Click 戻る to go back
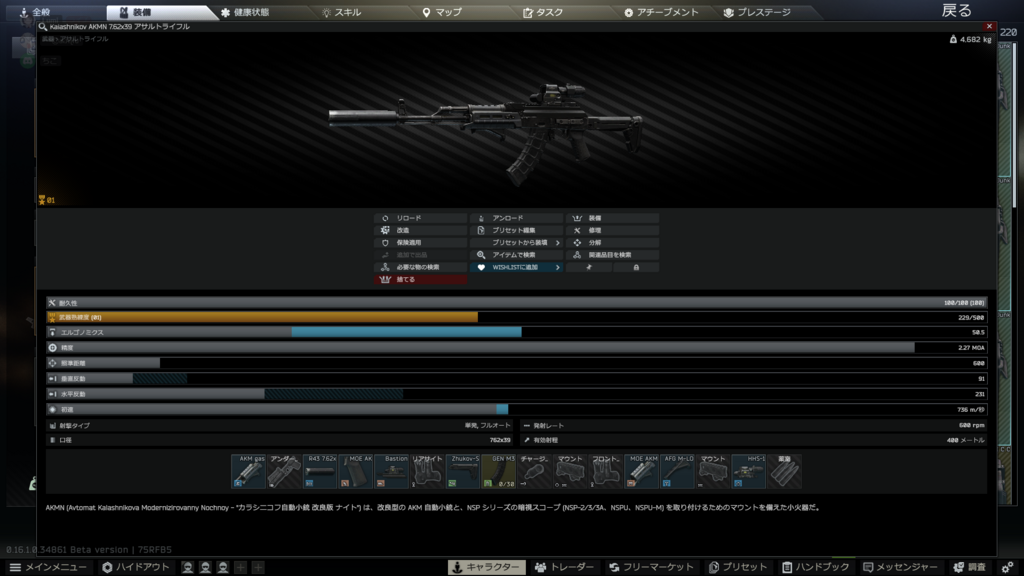1024x576 pixels. tap(957, 10)
